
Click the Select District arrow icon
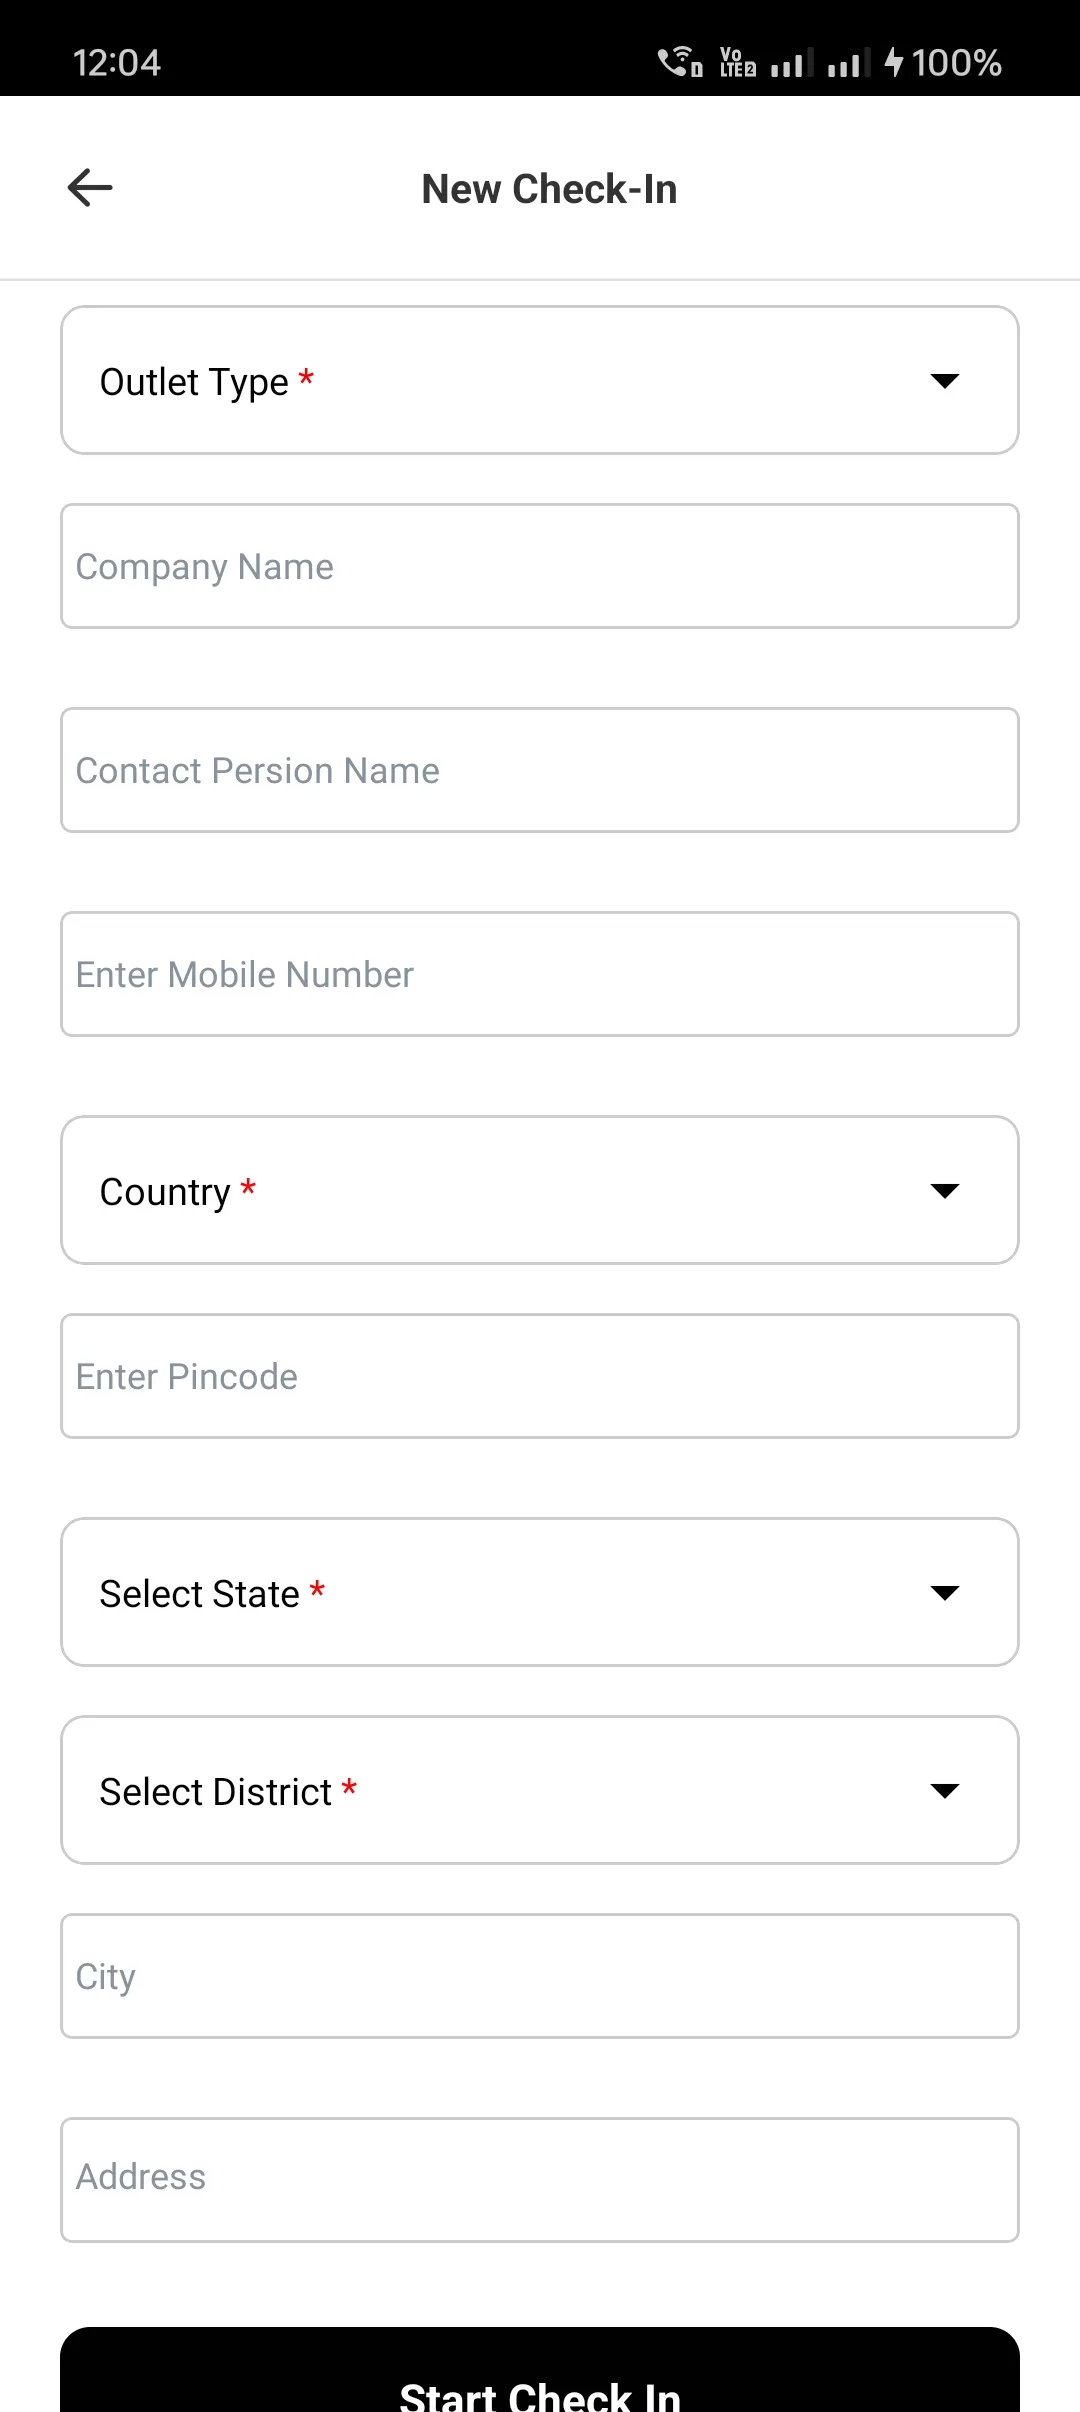[x=944, y=1791]
